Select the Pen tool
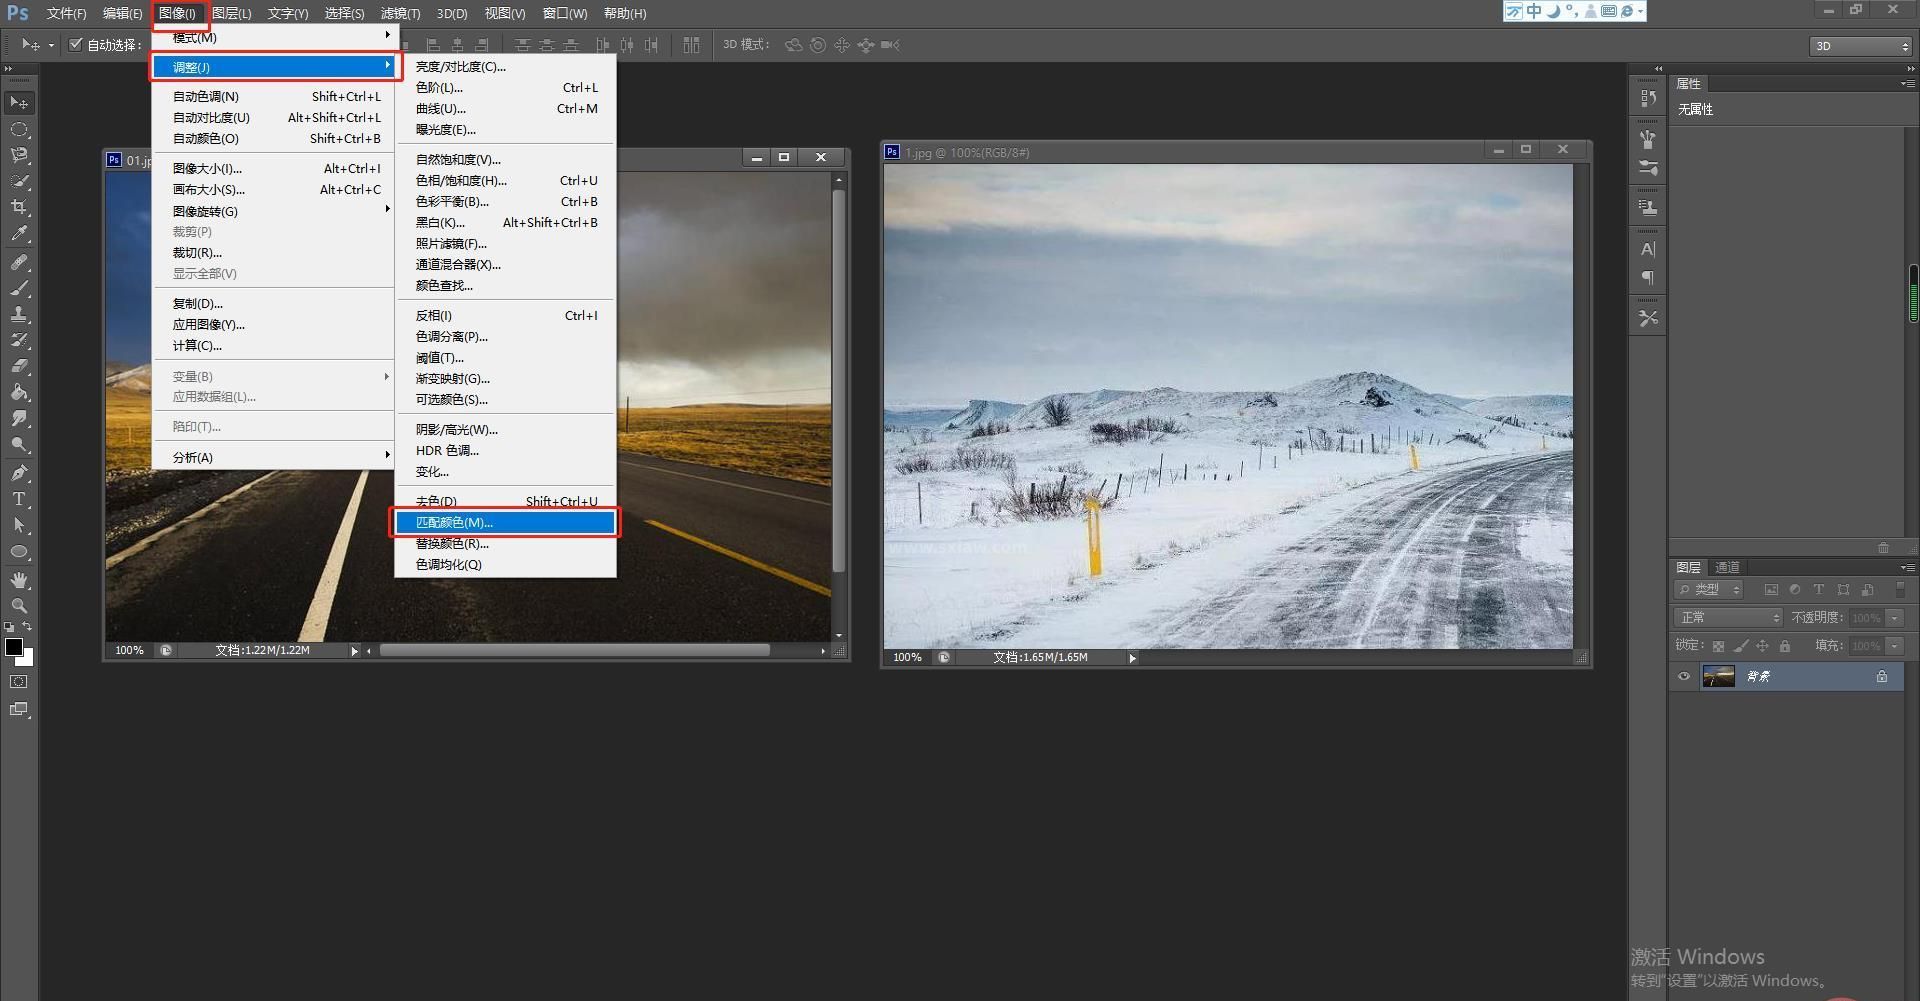 (x=19, y=472)
